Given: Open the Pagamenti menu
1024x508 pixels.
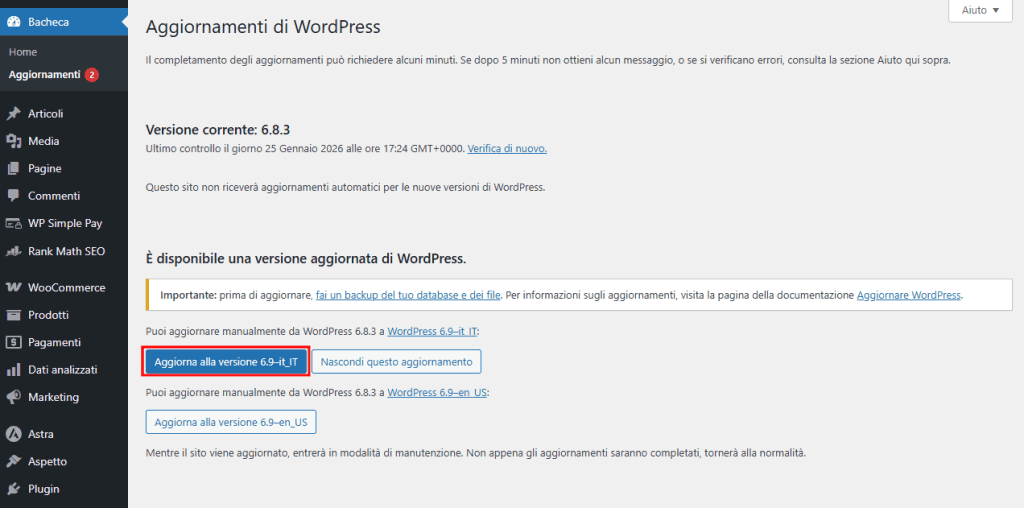Looking at the screenshot, I should pos(64,342).
